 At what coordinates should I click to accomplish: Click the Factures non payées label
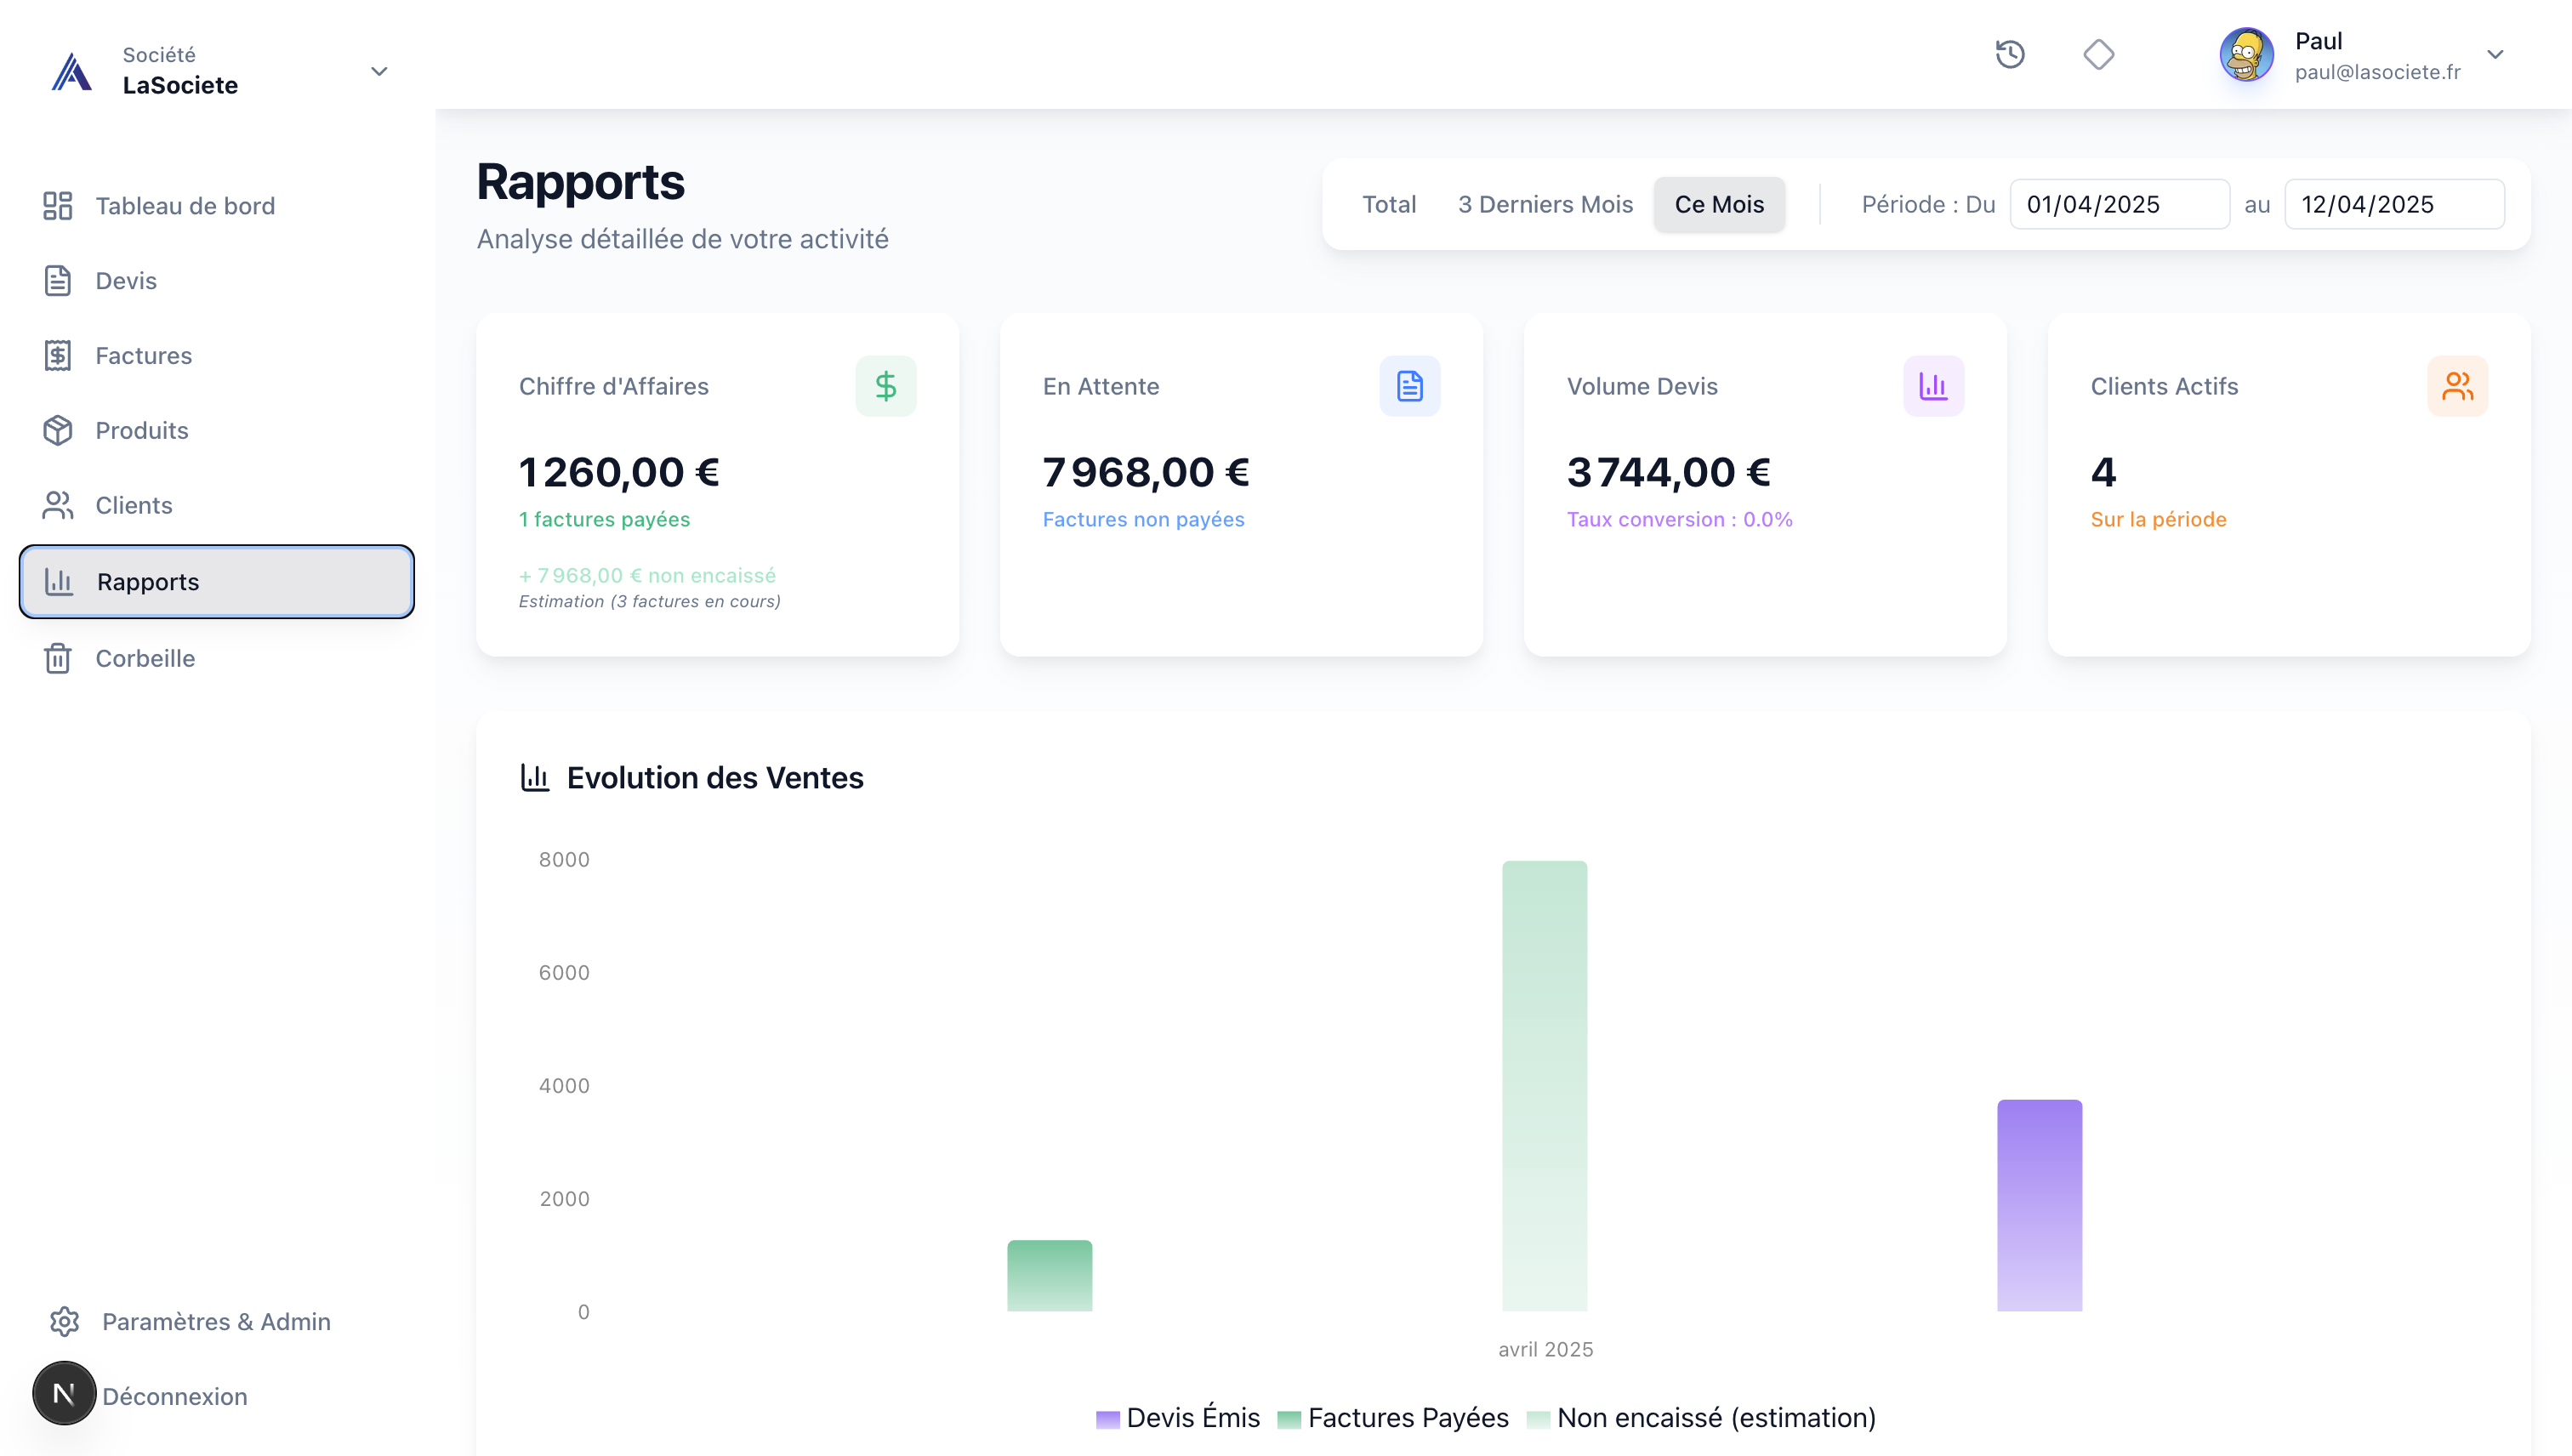point(1143,519)
